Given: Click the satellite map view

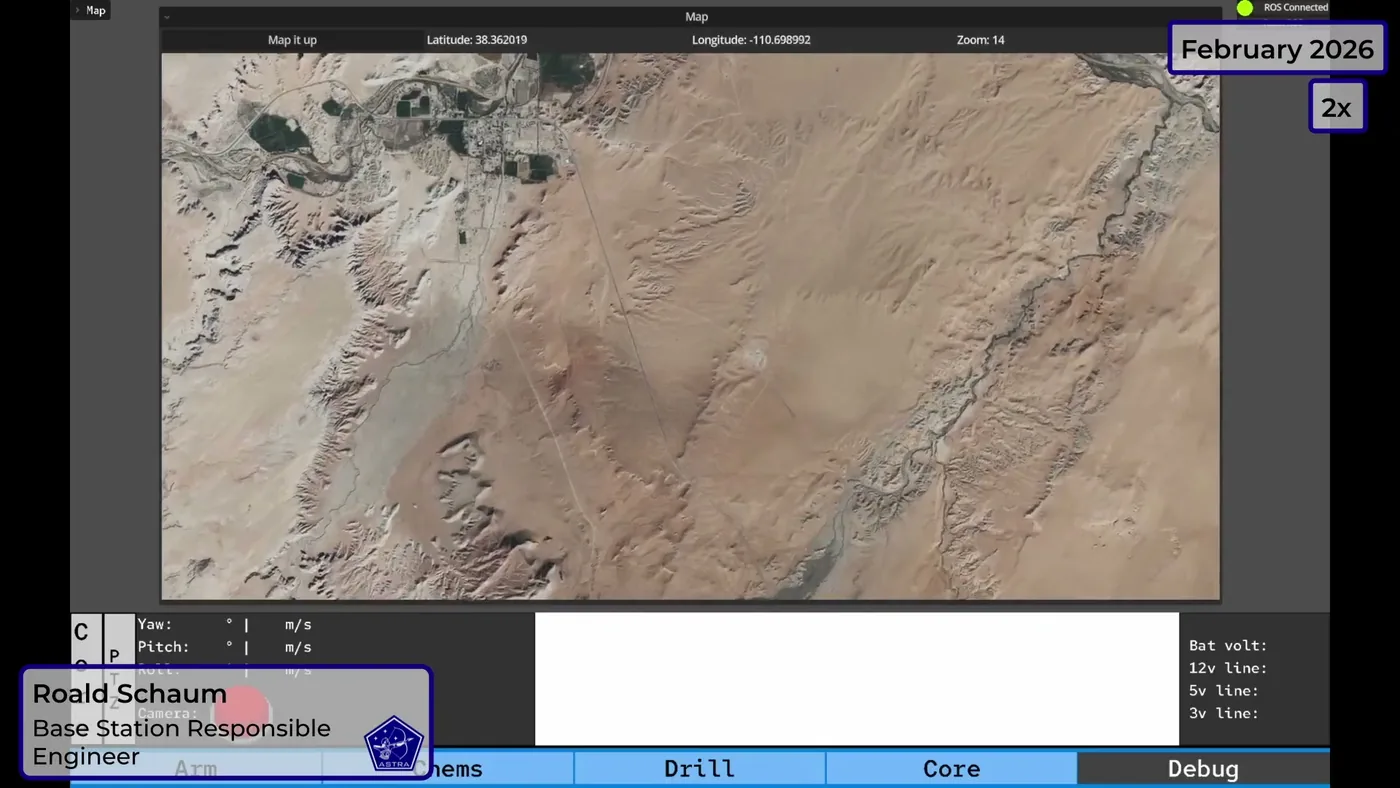Looking at the screenshot, I should [691, 326].
